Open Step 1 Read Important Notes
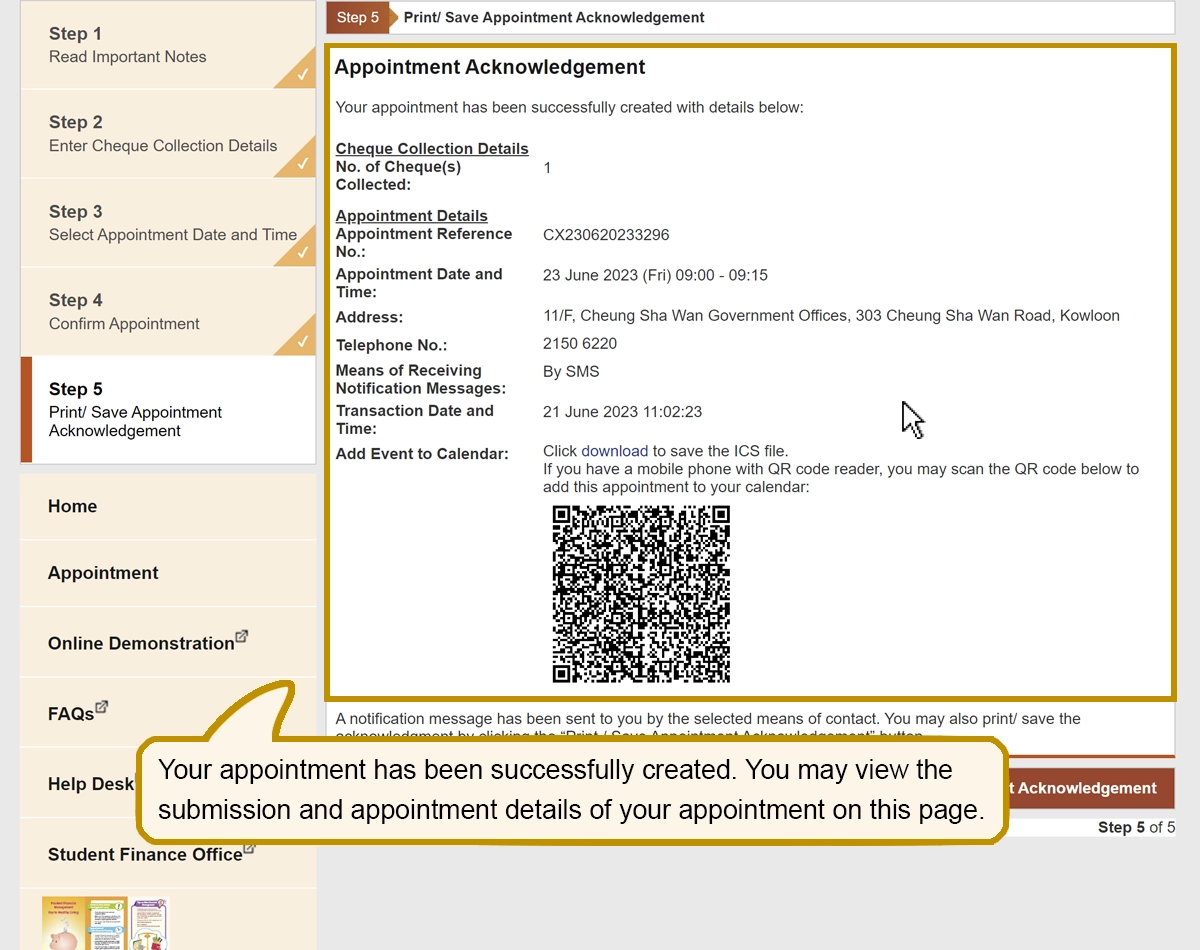The width and height of the screenshot is (1200, 950). pyautogui.click(x=168, y=45)
